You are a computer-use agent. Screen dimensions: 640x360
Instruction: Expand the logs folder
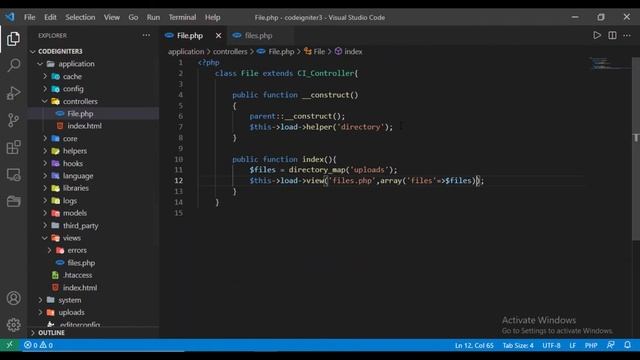tap(93, 200)
